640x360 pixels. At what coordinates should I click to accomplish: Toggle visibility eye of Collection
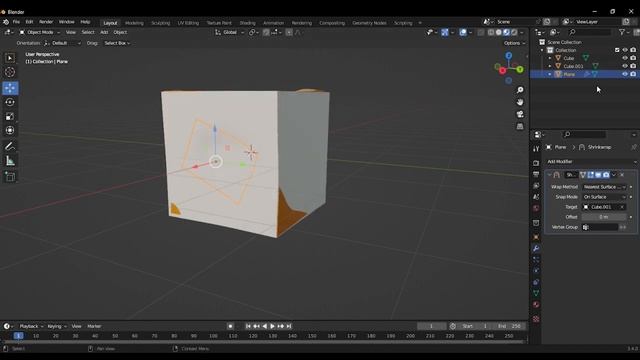[x=624, y=50]
